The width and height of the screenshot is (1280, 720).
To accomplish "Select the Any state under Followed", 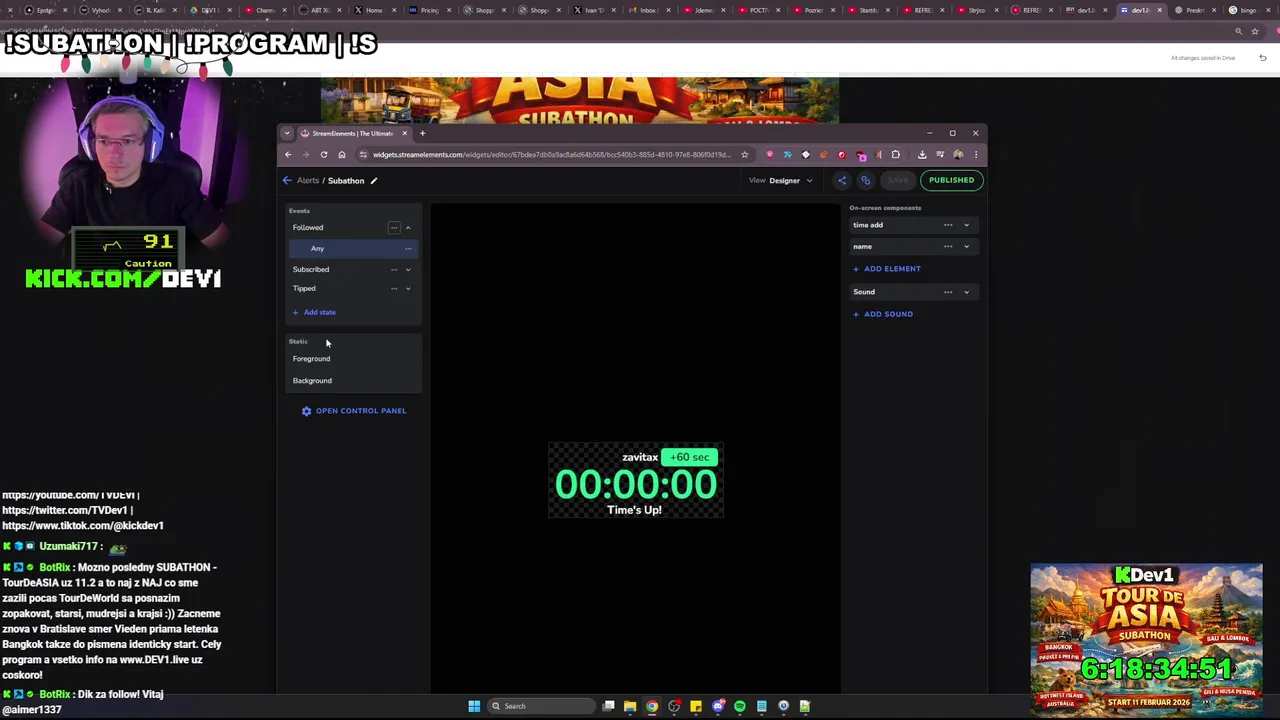I will (352, 249).
